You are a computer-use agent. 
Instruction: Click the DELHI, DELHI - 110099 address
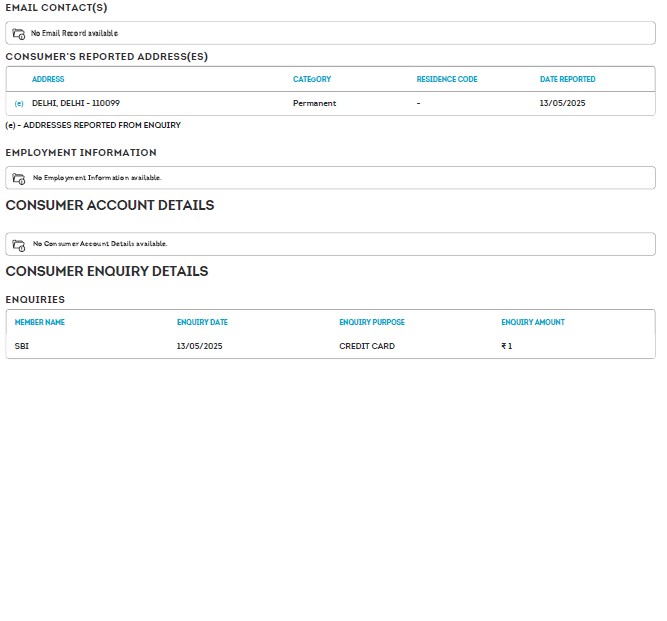(x=76, y=103)
